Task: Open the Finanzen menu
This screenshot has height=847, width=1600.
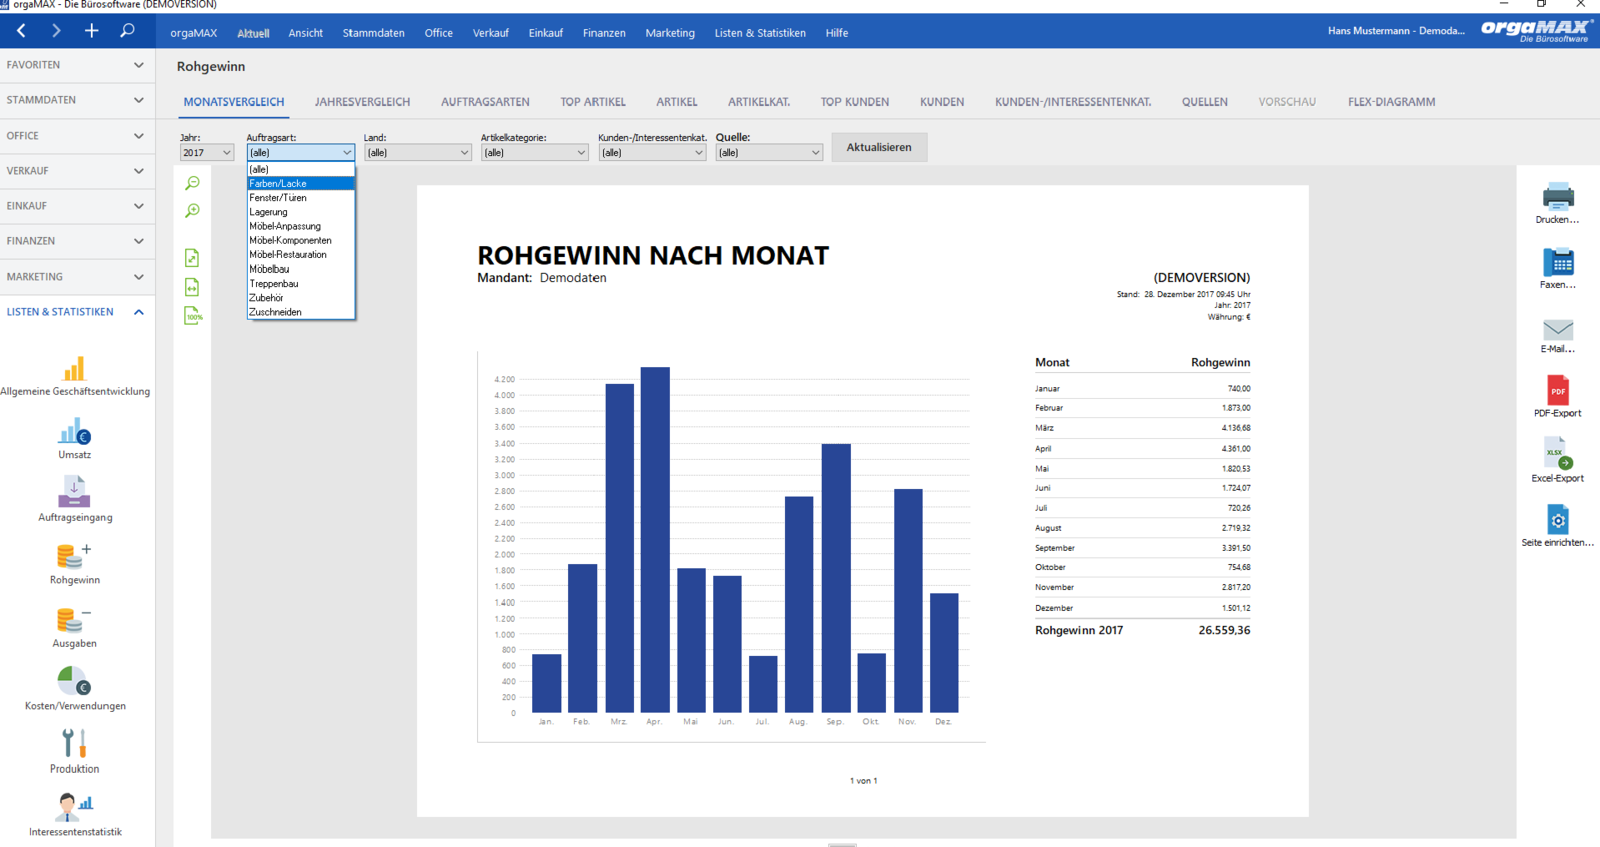Action: tap(604, 33)
